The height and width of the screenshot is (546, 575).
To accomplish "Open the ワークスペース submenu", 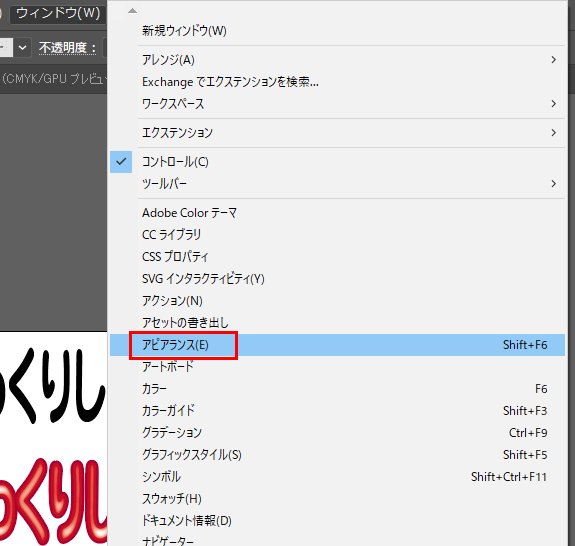I will [x=337, y=104].
